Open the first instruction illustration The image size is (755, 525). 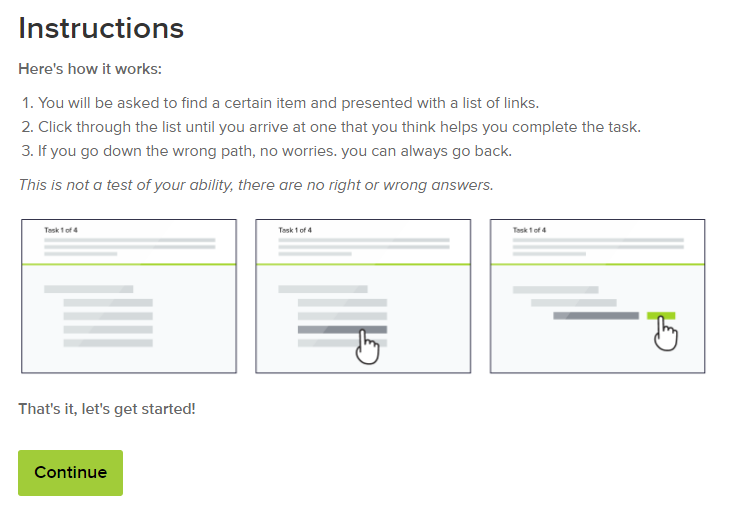pos(129,296)
